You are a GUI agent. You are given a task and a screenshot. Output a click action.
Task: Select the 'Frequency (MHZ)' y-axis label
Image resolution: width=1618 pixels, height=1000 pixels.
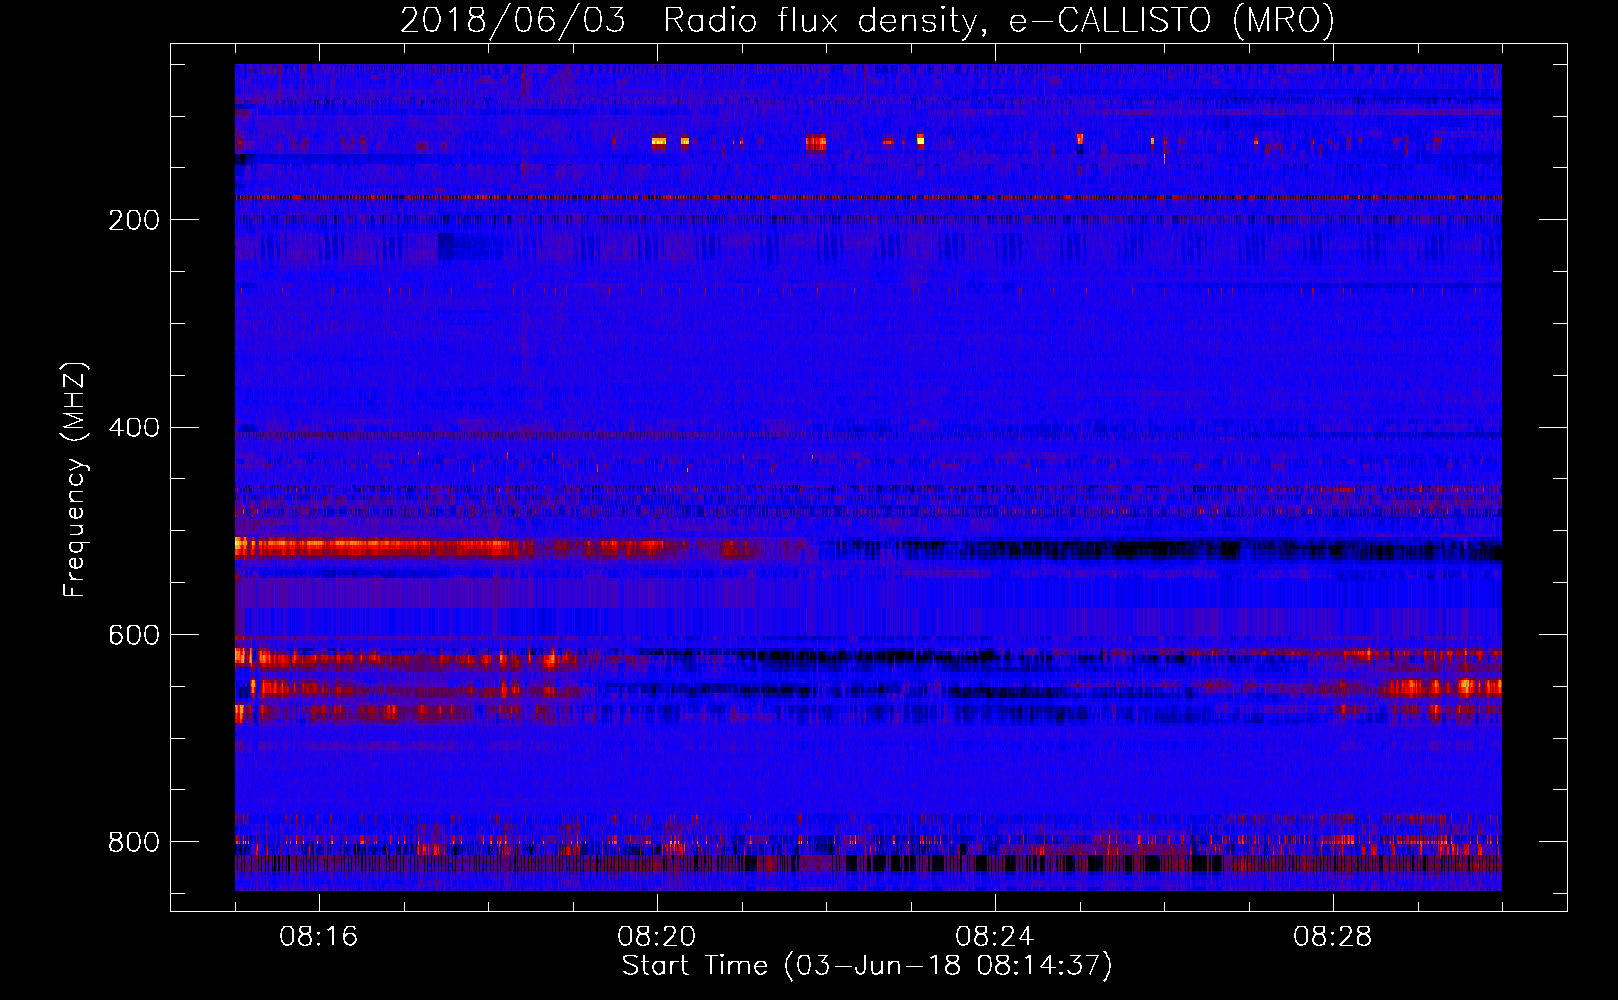[x=75, y=480]
